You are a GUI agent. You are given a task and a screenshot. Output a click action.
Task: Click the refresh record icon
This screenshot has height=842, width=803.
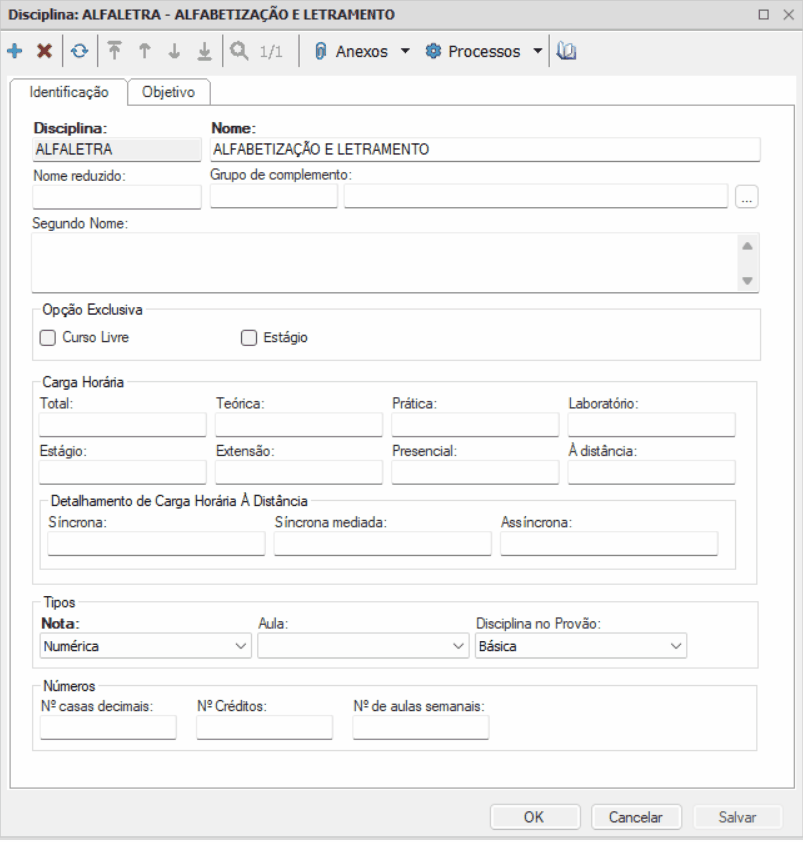pyautogui.click(x=78, y=52)
